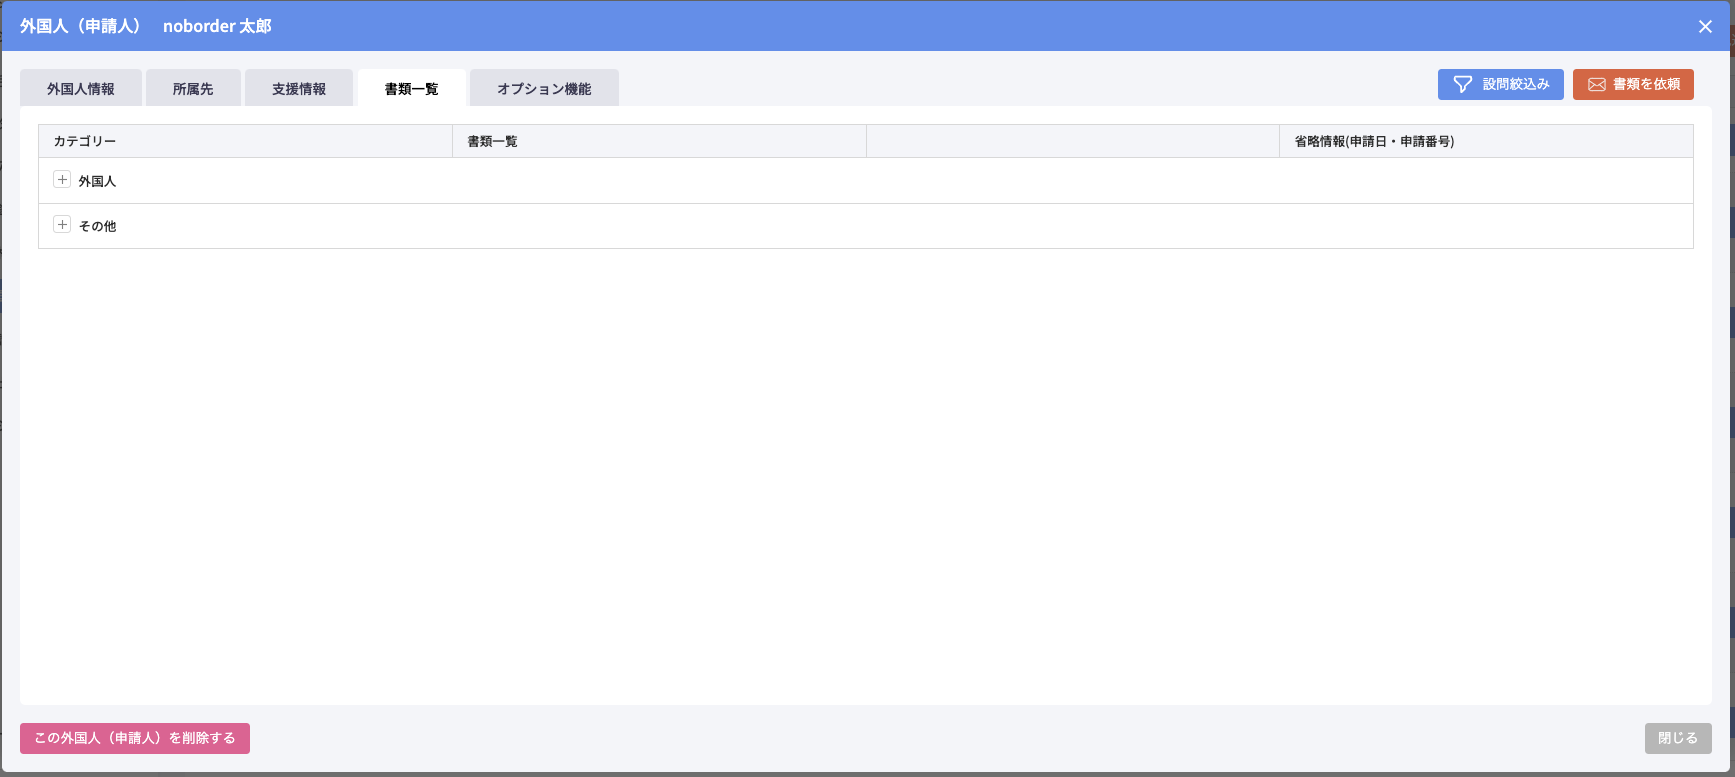The image size is (1735, 777).
Task: Go to the 支援情報 tab
Action: [x=299, y=89]
